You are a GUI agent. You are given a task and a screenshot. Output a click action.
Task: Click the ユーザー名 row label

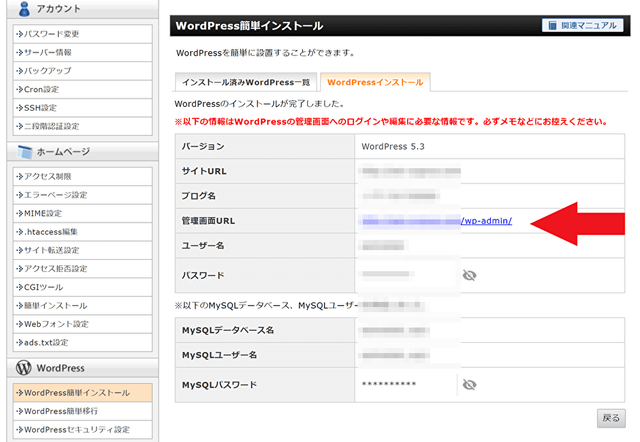pos(203,246)
